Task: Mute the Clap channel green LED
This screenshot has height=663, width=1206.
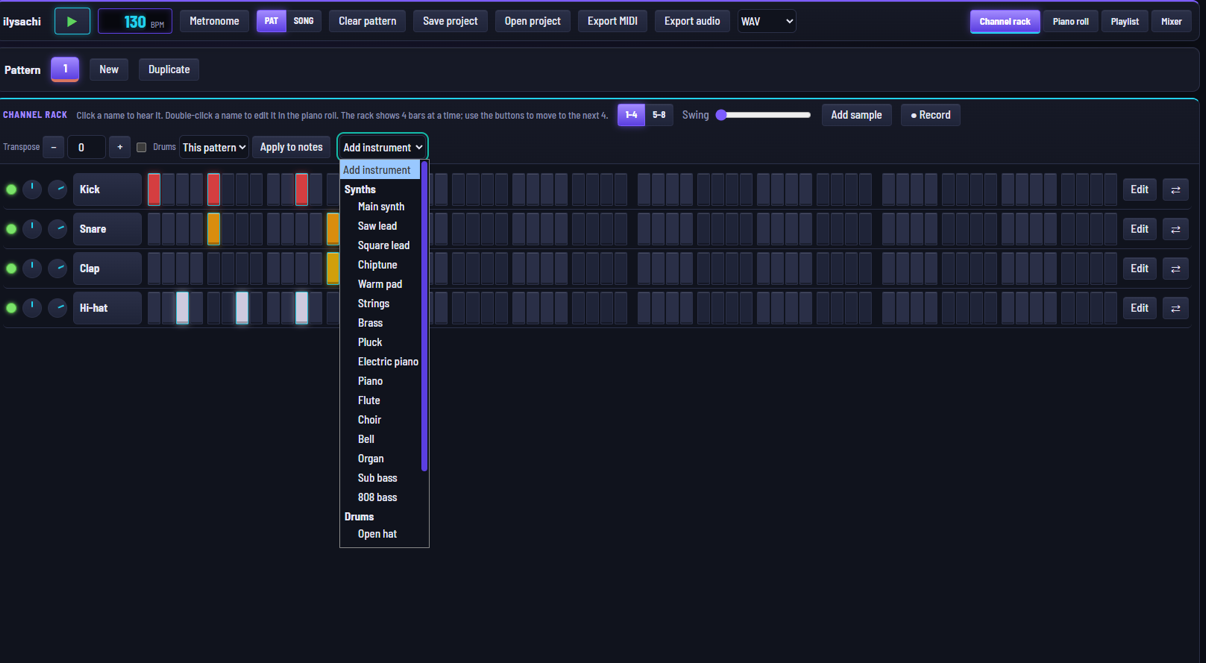Action: [x=11, y=268]
